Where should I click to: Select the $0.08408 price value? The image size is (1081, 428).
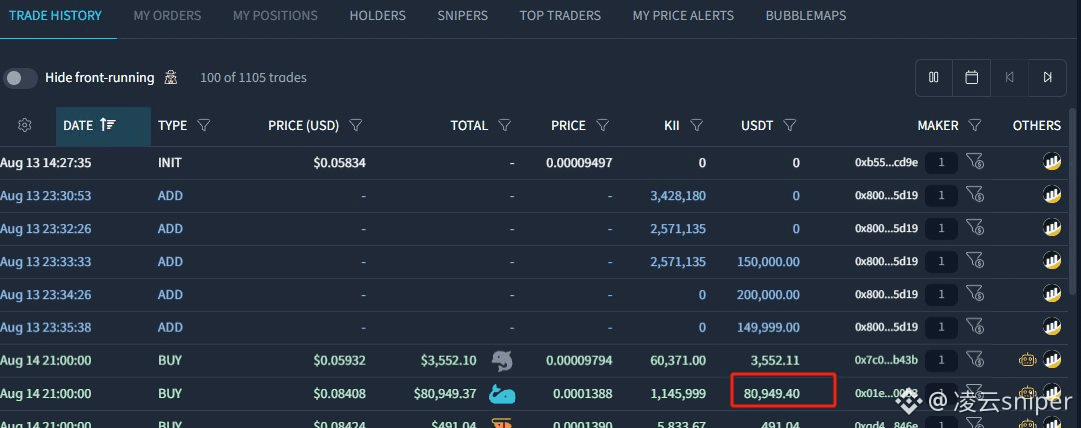pyautogui.click(x=339, y=394)
